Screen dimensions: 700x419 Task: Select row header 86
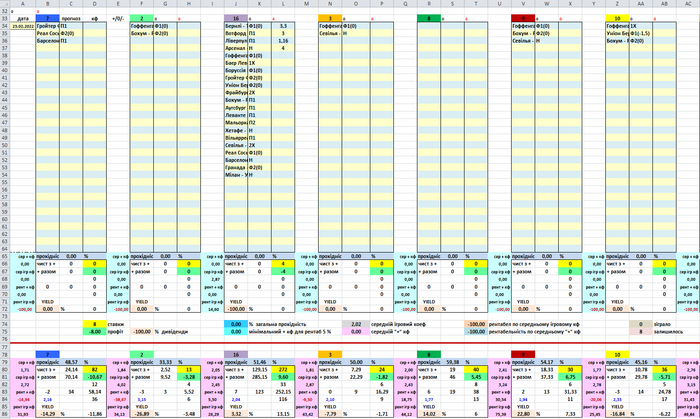5,414
